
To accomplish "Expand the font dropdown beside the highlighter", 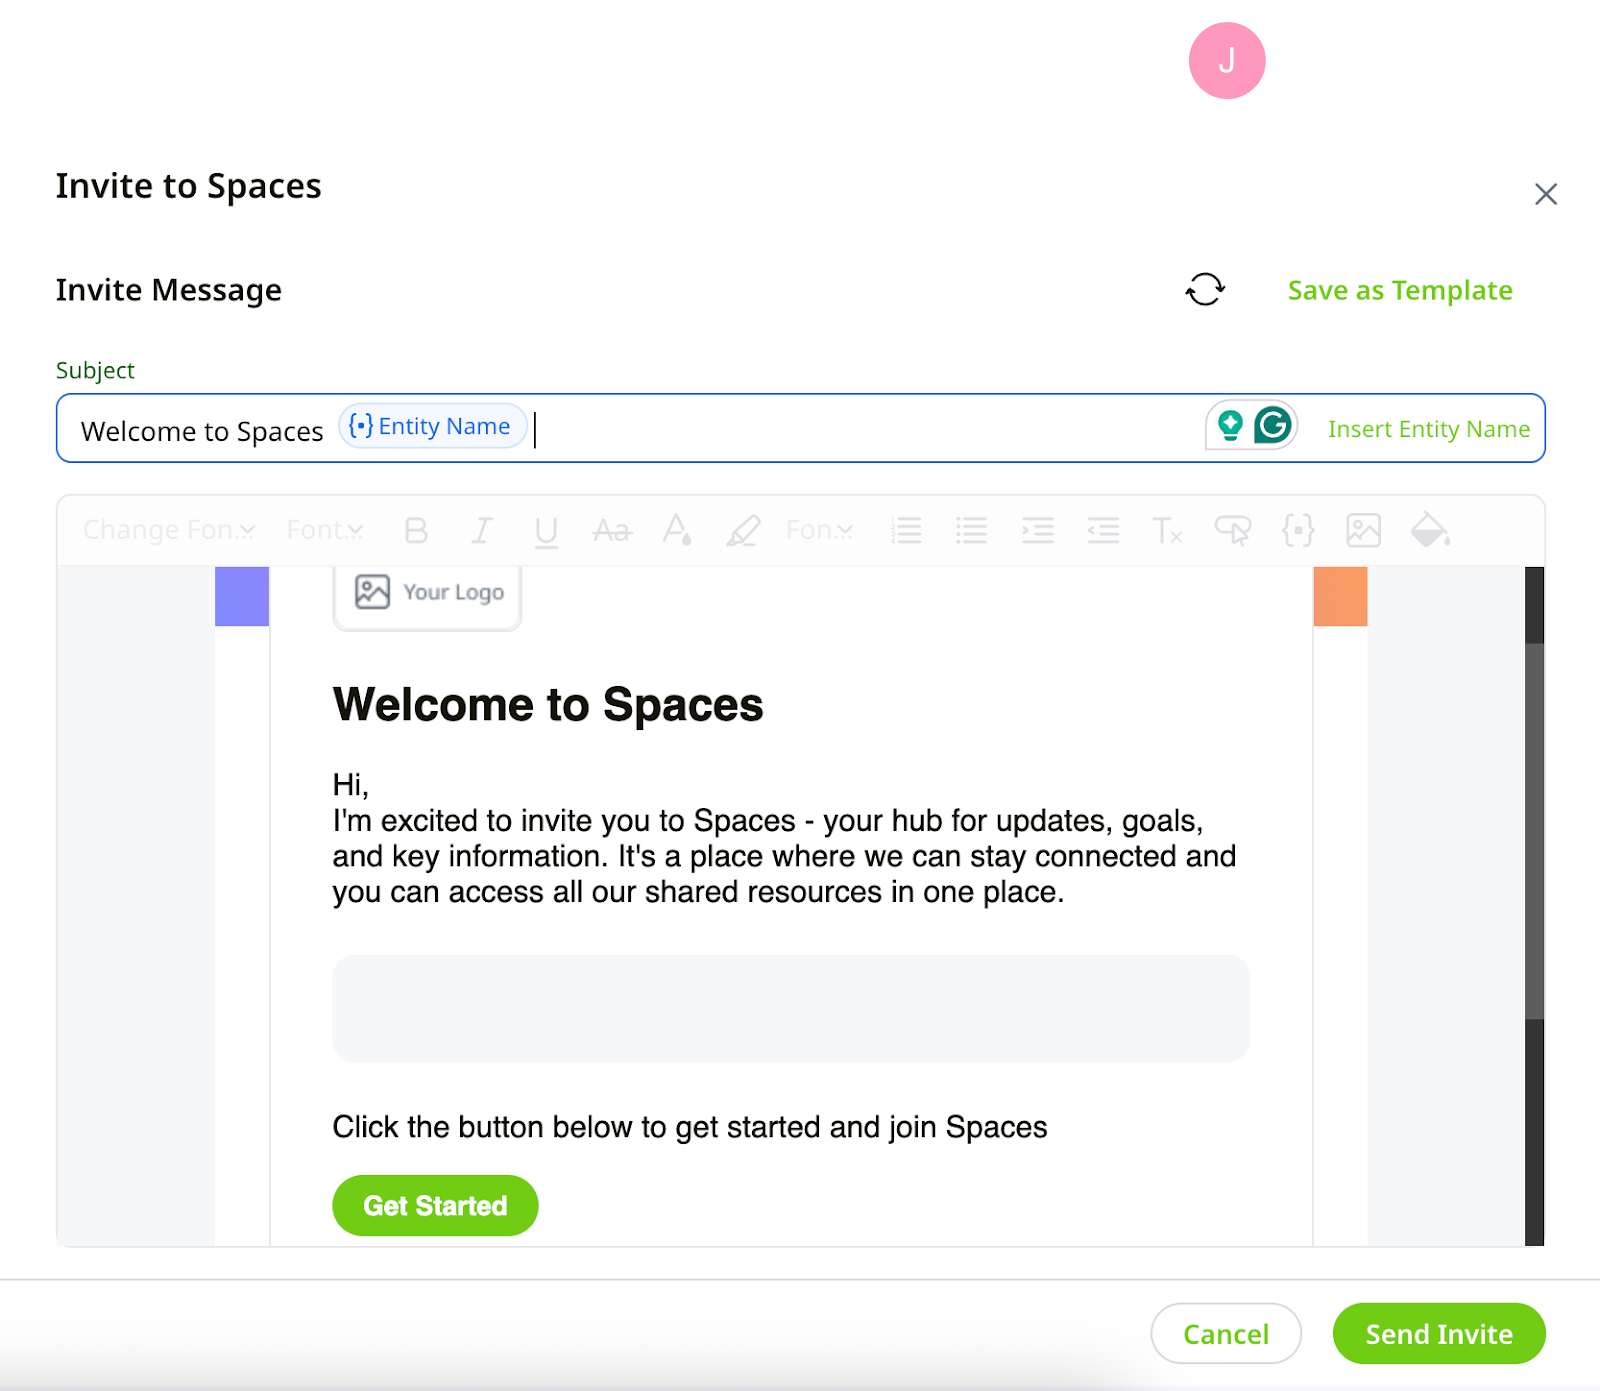I will click(819, 530).
